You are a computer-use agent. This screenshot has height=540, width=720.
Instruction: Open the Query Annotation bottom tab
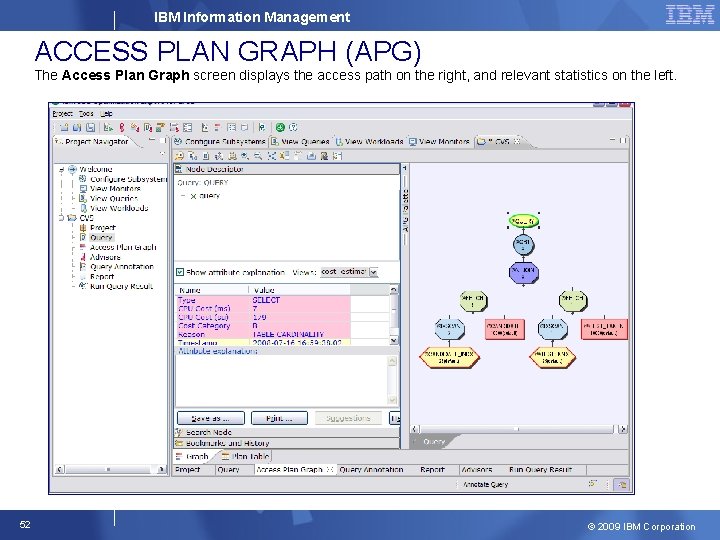[x=371, y=470]
